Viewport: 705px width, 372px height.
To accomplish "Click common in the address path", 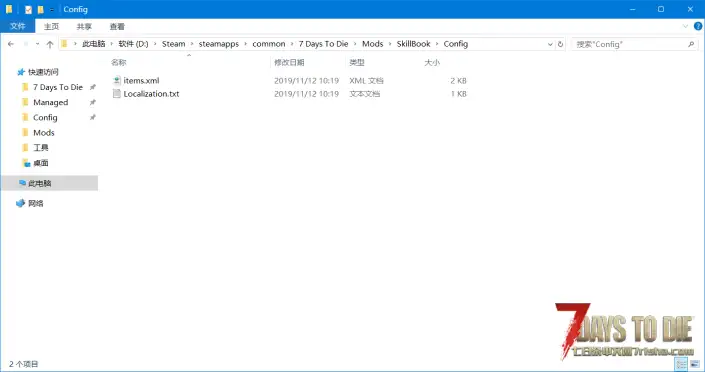I will coord(269,44).
